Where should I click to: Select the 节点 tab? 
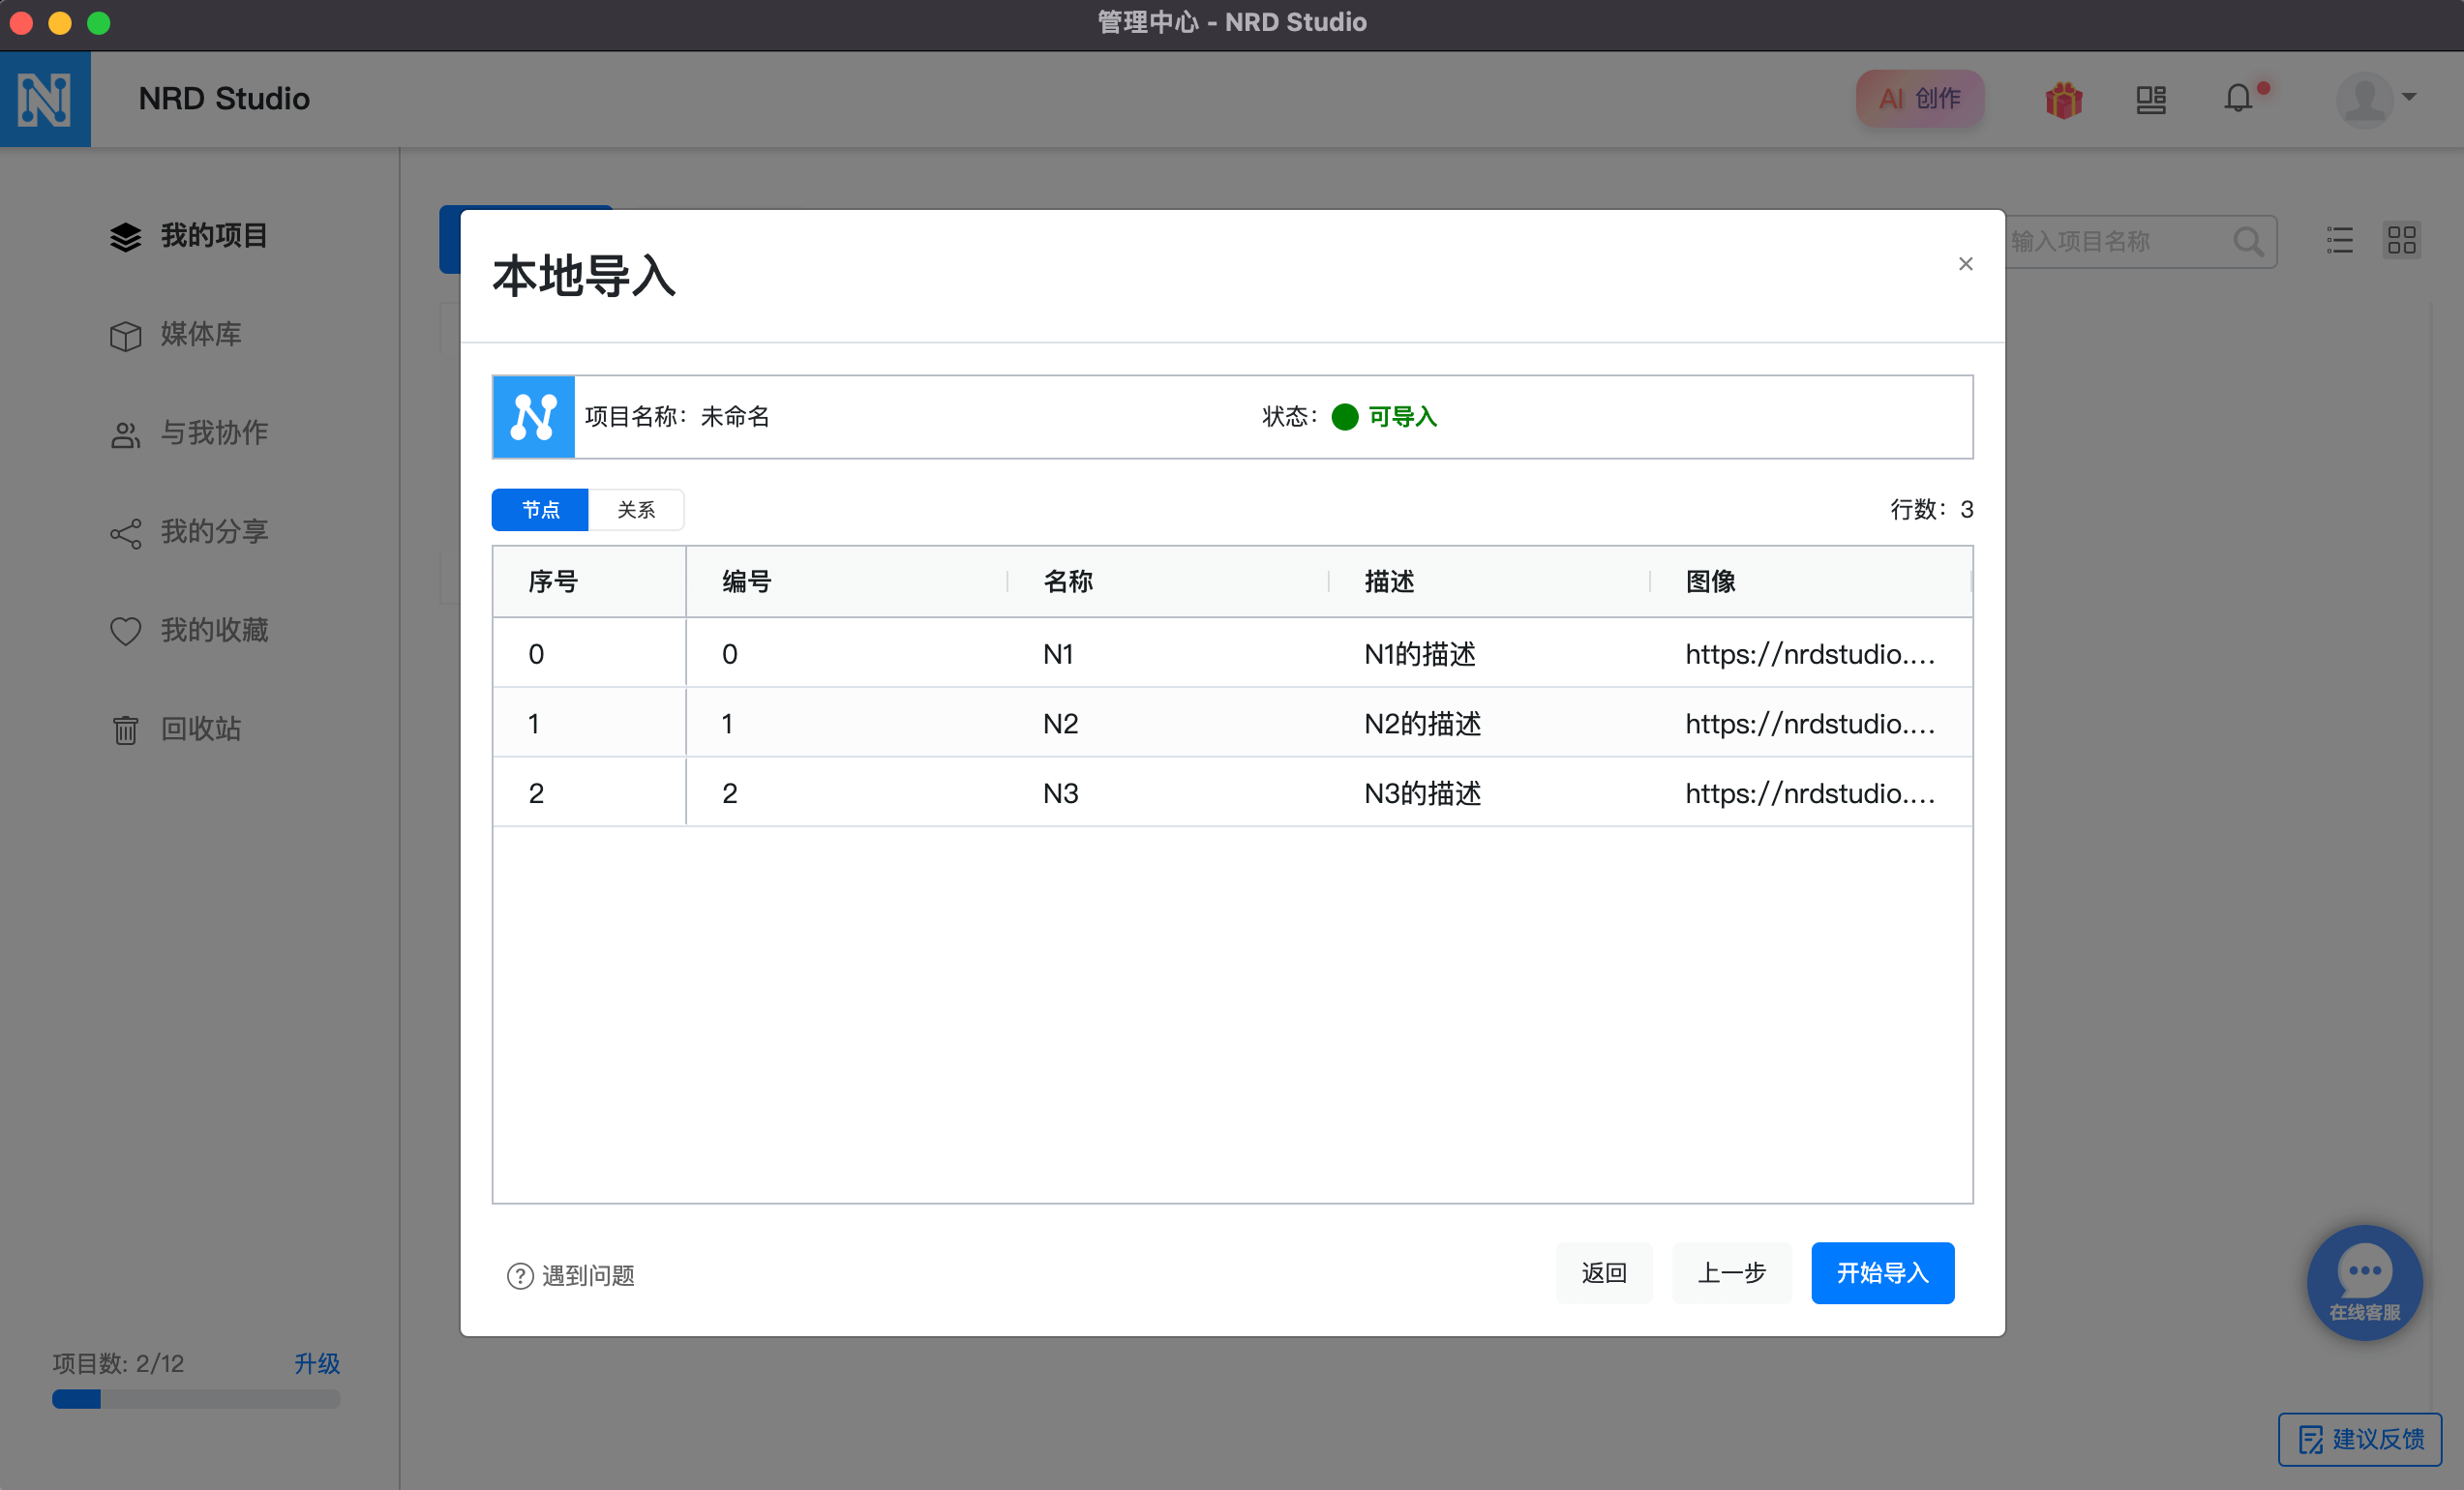(x=540, y=510)
